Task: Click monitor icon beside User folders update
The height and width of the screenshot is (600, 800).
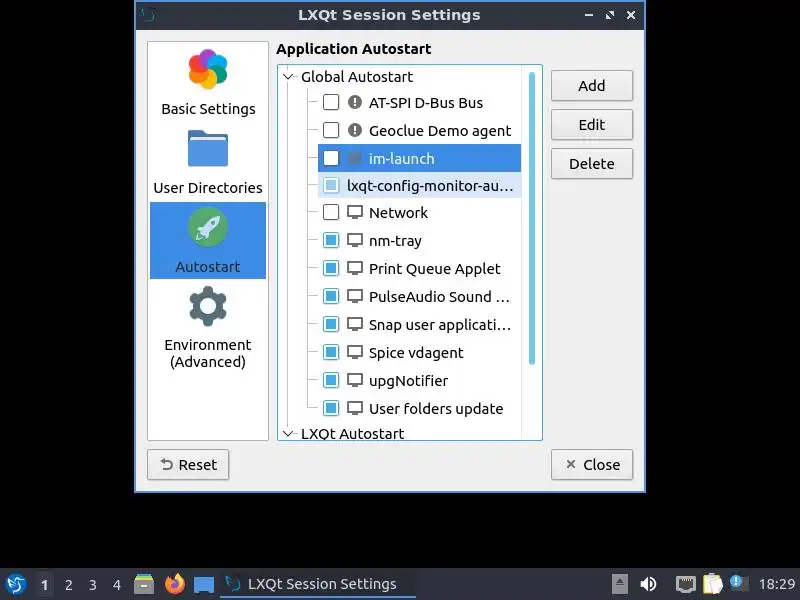Action: (355, 408)
